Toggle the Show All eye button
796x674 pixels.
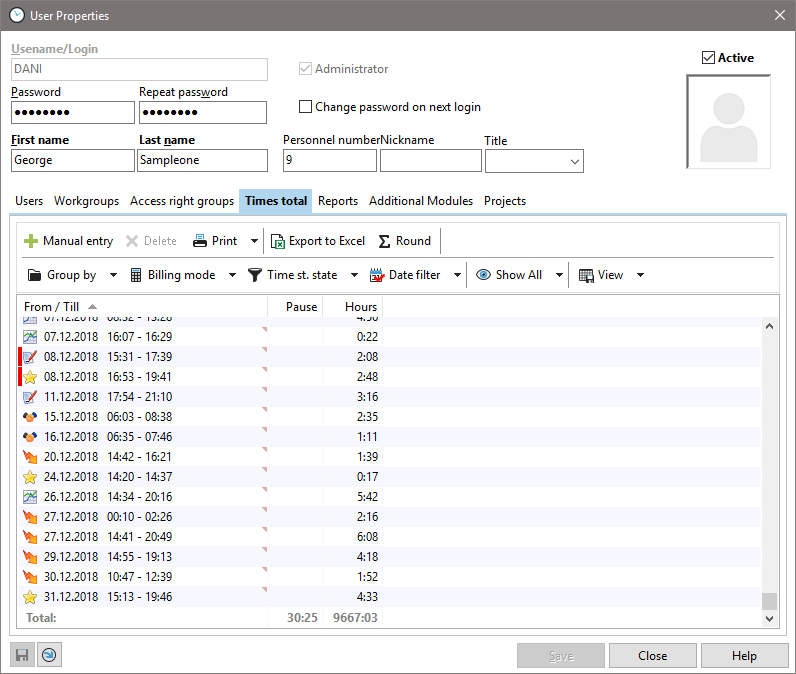click(x=483, y=275)
